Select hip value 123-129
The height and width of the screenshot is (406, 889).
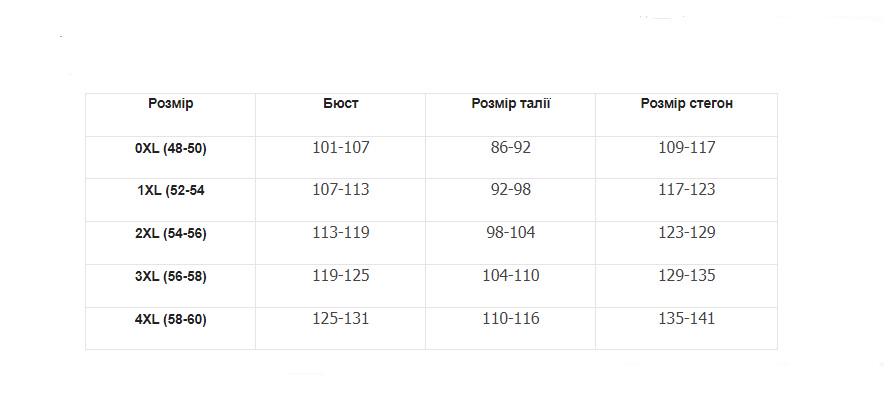[x=686, y=233]
